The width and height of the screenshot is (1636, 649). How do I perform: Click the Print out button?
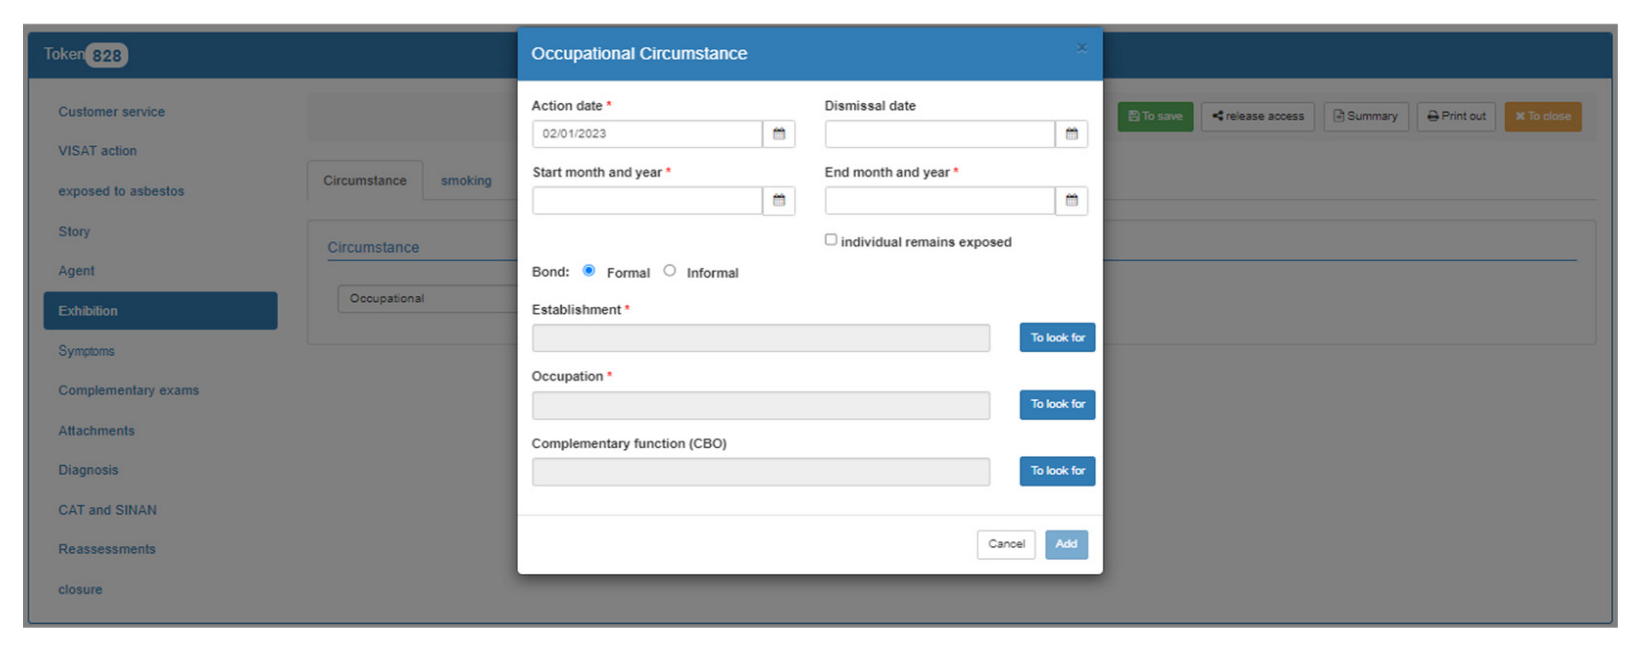[x=1456, y=117]
